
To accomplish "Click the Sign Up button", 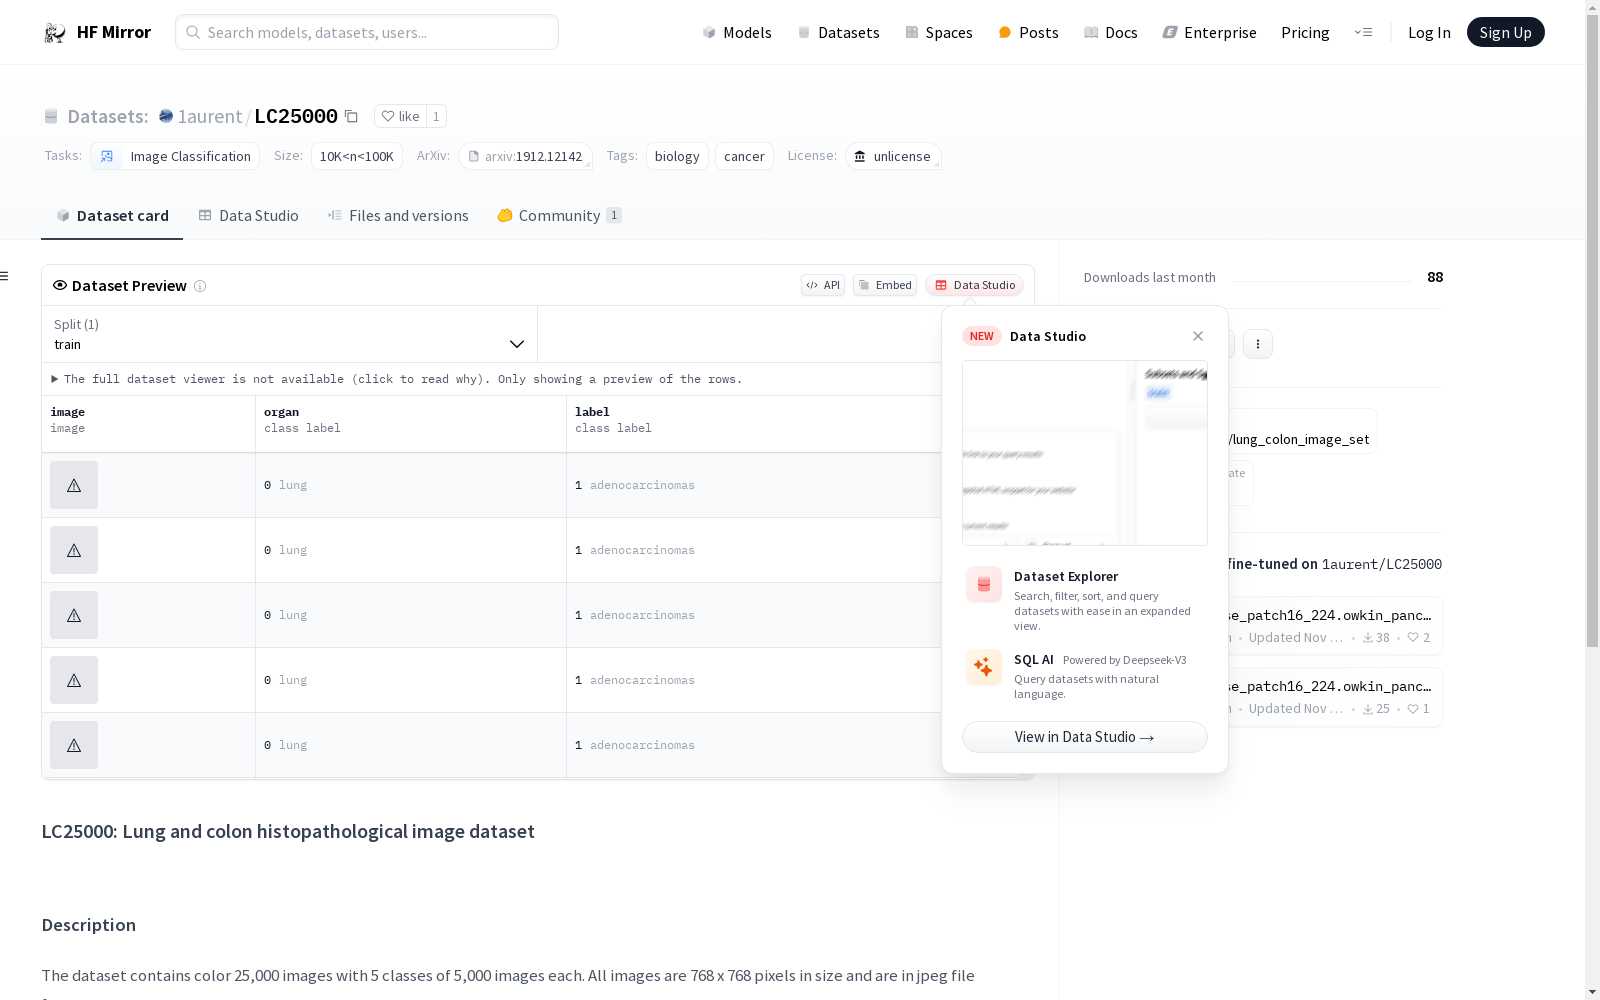I will click(1505, 32).
